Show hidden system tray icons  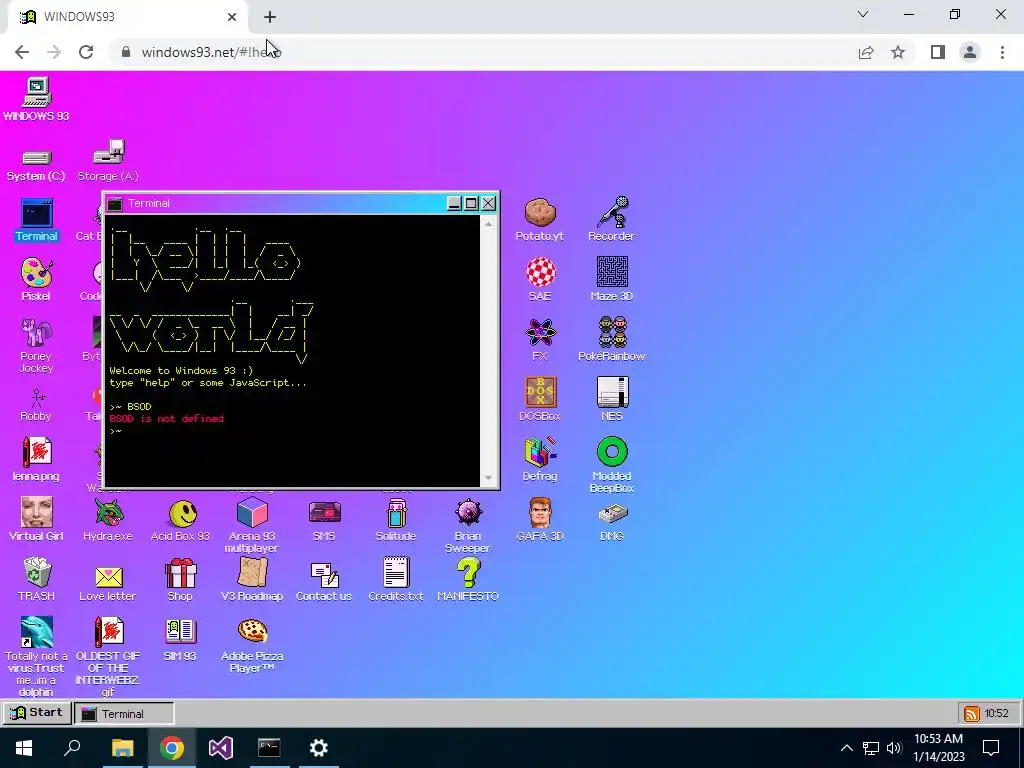tap(846, 748)
